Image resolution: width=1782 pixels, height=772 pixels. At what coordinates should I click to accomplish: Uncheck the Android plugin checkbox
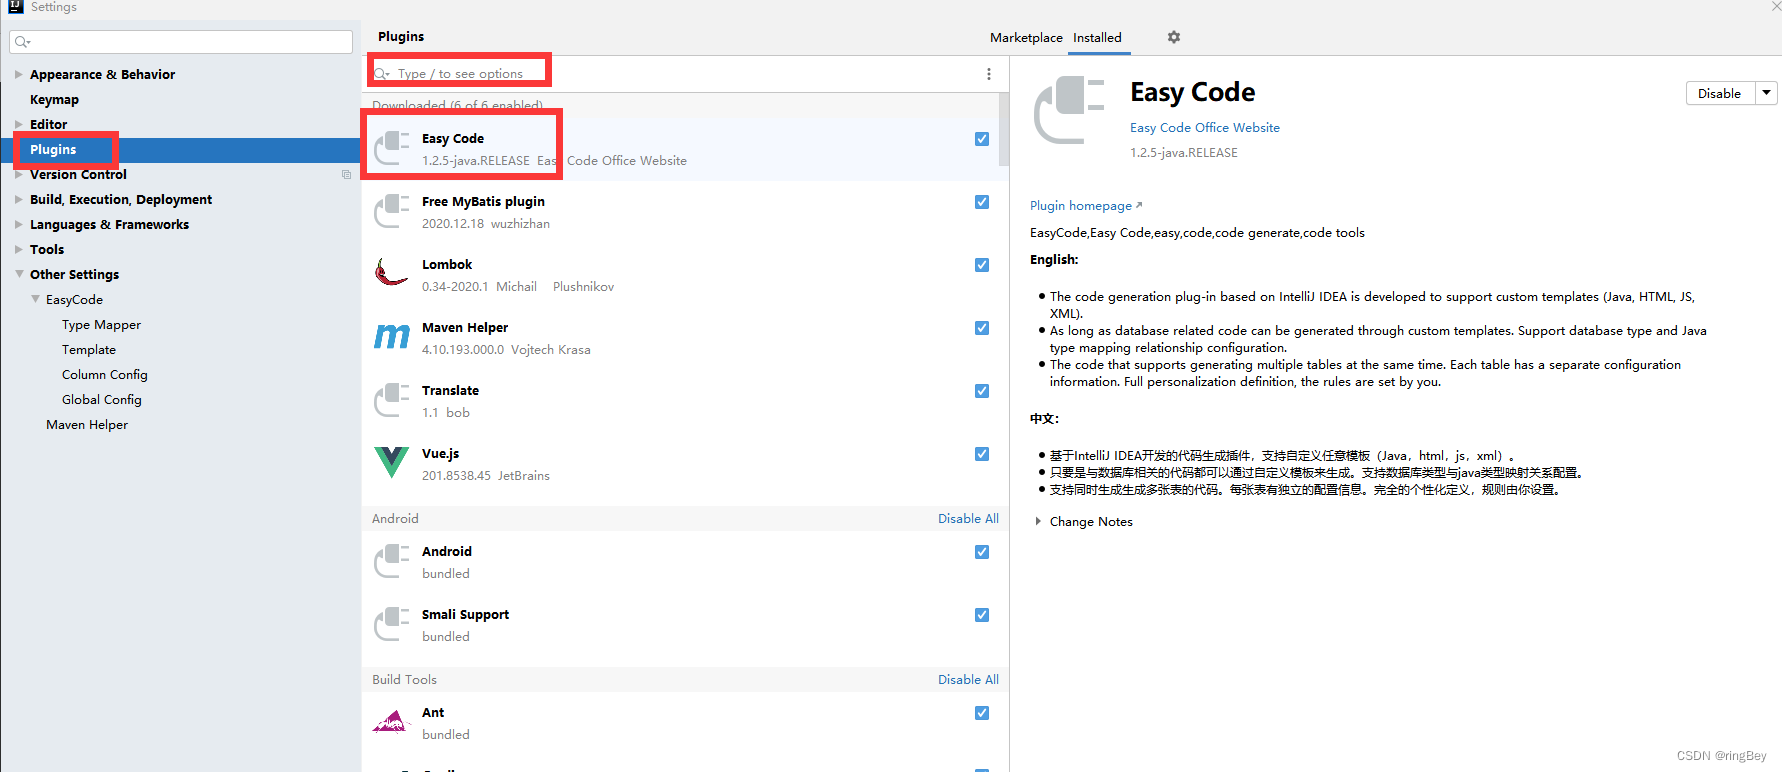[x=982, y=552]
